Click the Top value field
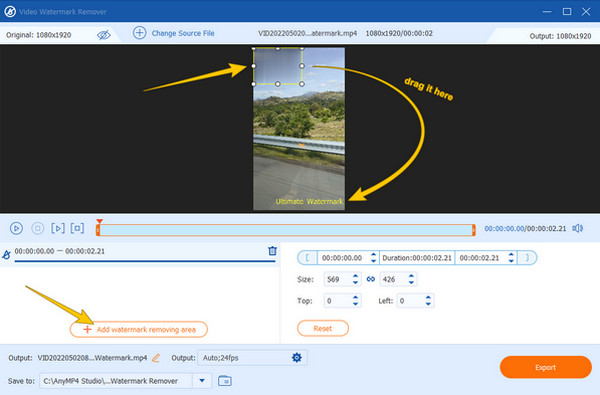This screenshot has height=395, width=600. coord(337,301)
